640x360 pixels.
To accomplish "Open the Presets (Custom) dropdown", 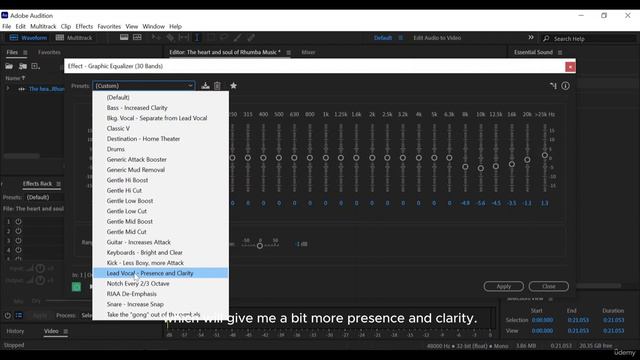I will point(144,86).
